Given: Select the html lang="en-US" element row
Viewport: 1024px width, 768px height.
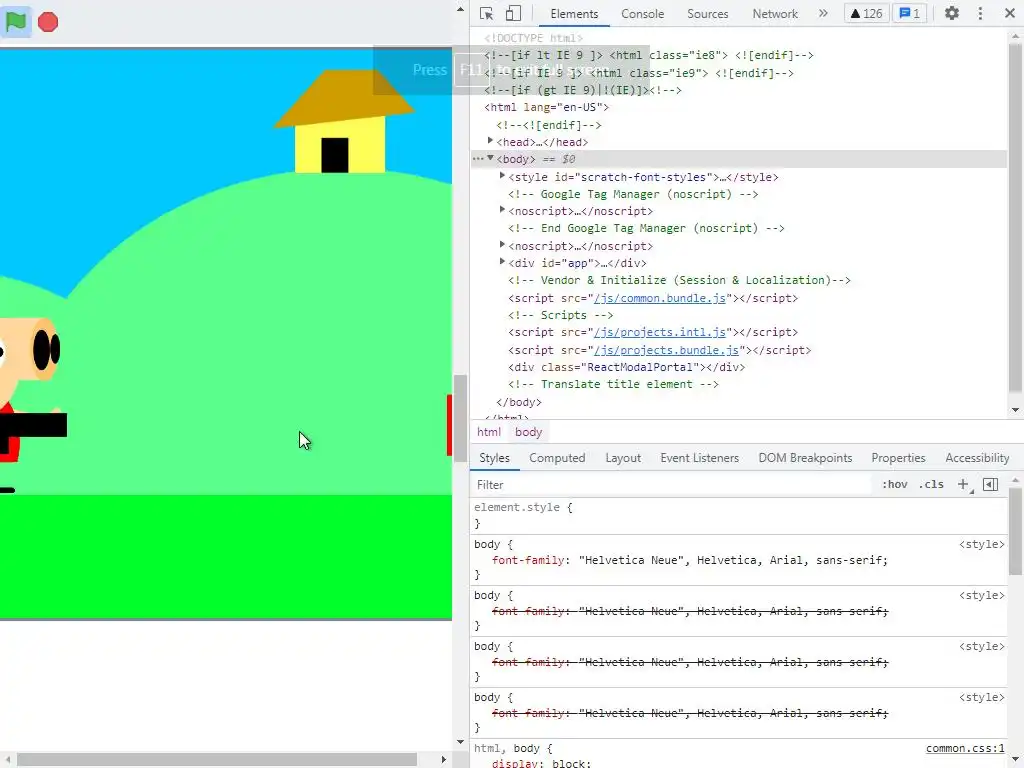Looking at the screenshot, I should 546,107.
